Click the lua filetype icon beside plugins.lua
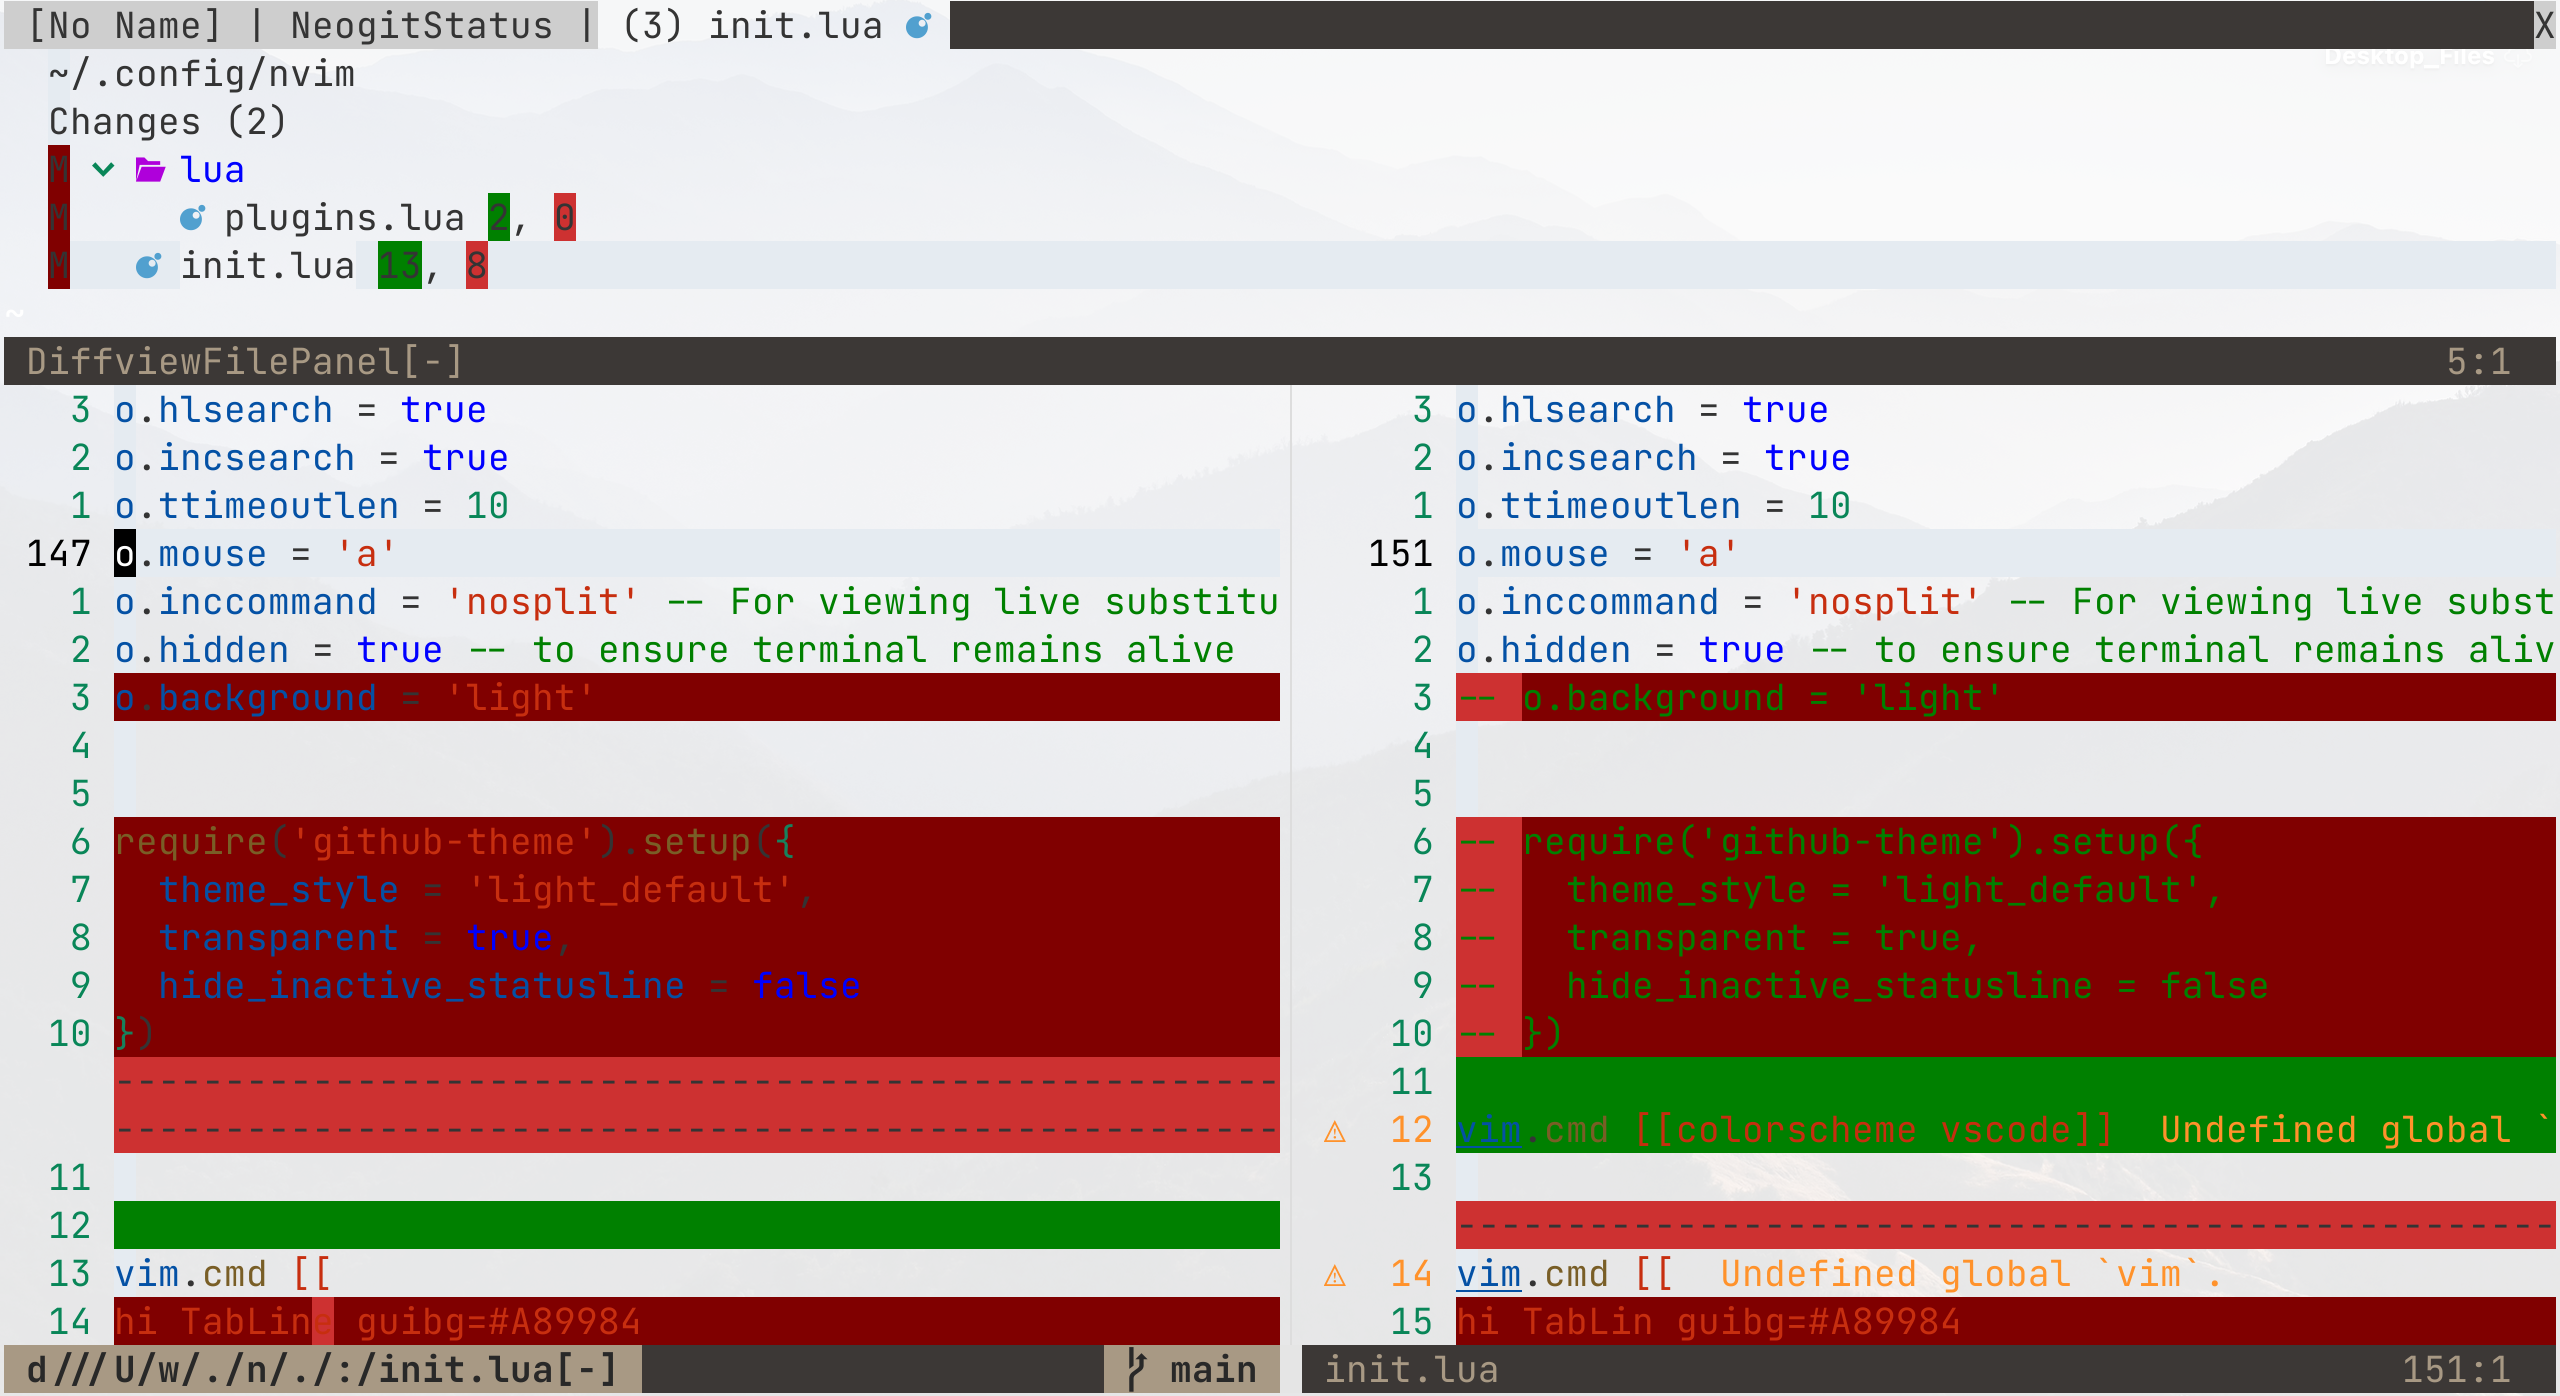 pos(193,216)
